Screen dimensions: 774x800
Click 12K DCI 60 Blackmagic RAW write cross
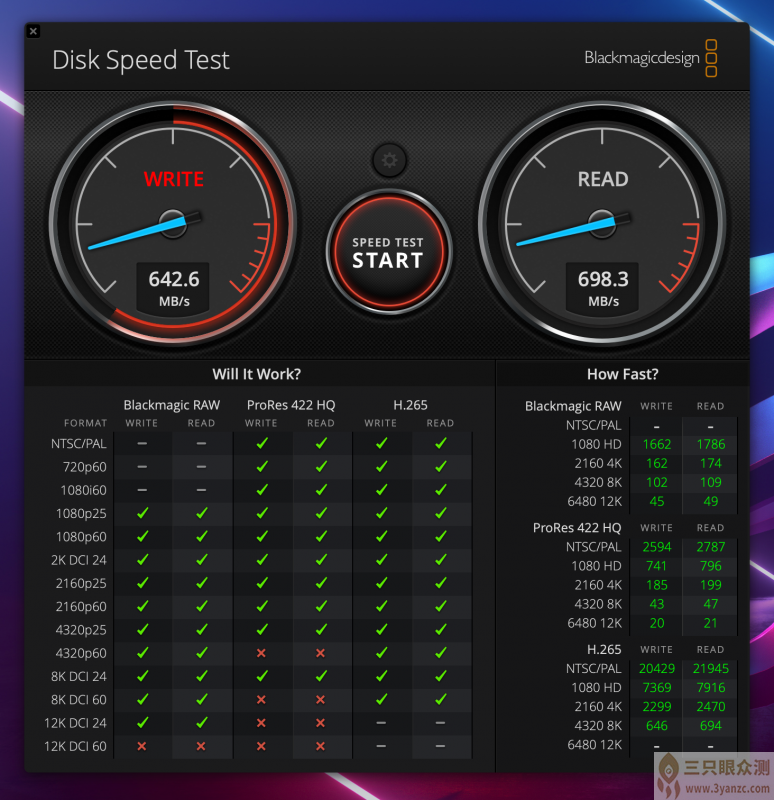point(142,746)
